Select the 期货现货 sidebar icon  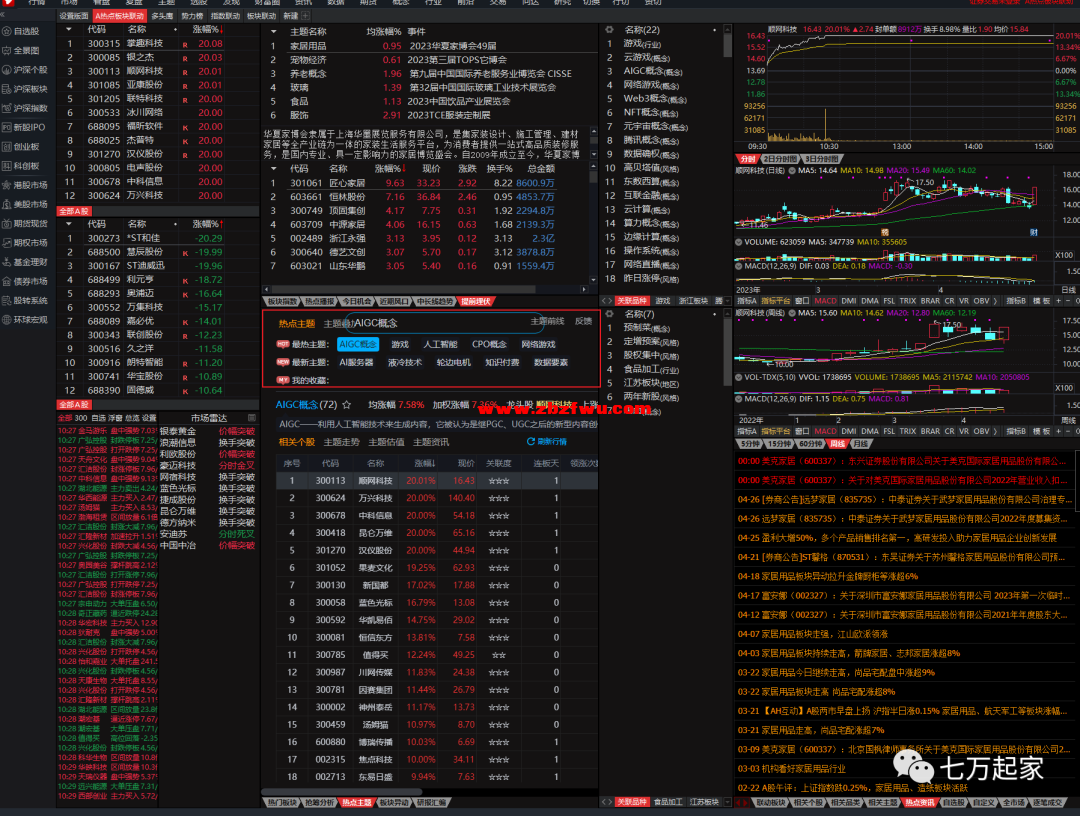pyautogui.click(x=7, y=224)
